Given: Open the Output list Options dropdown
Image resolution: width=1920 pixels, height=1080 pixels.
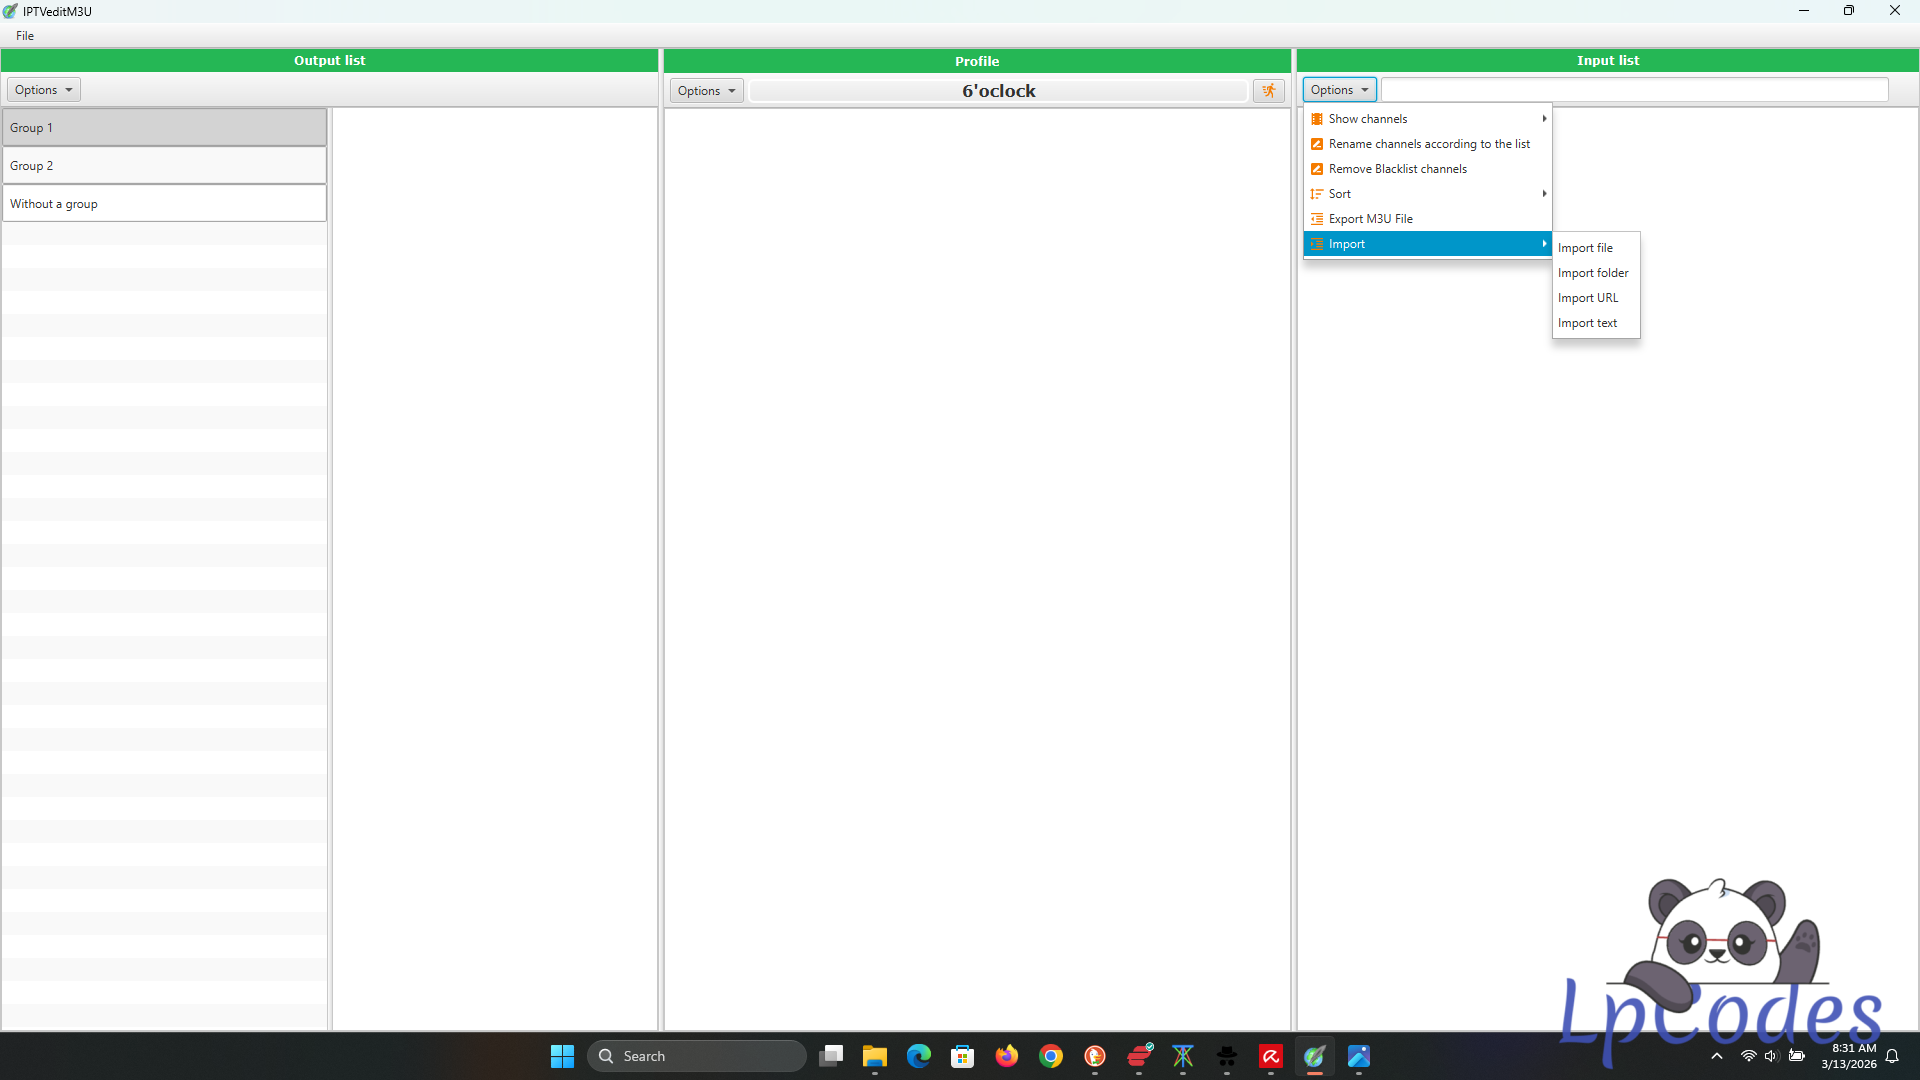Looking at the screenshot, I should [43, 90].
